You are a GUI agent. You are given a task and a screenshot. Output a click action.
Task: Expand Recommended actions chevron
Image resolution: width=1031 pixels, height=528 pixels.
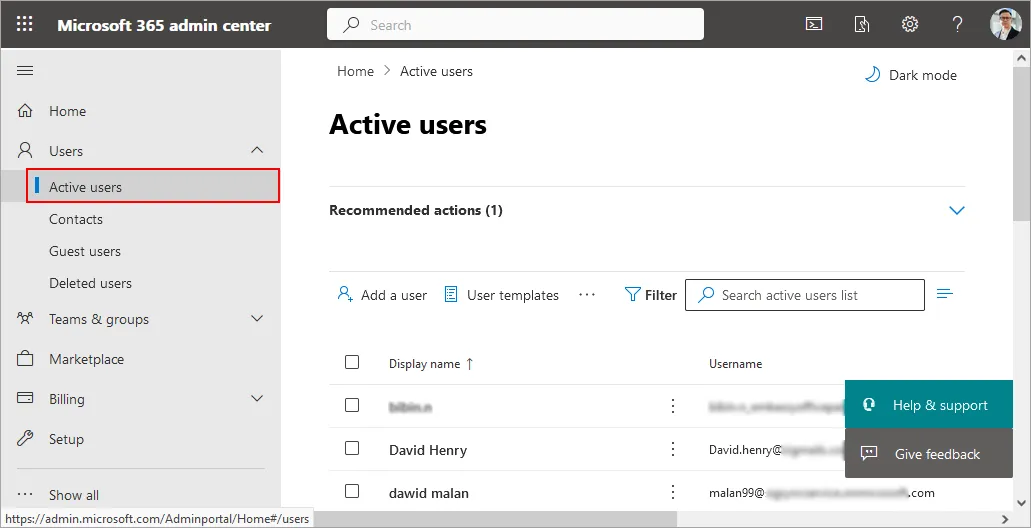[x=957, y=210]
